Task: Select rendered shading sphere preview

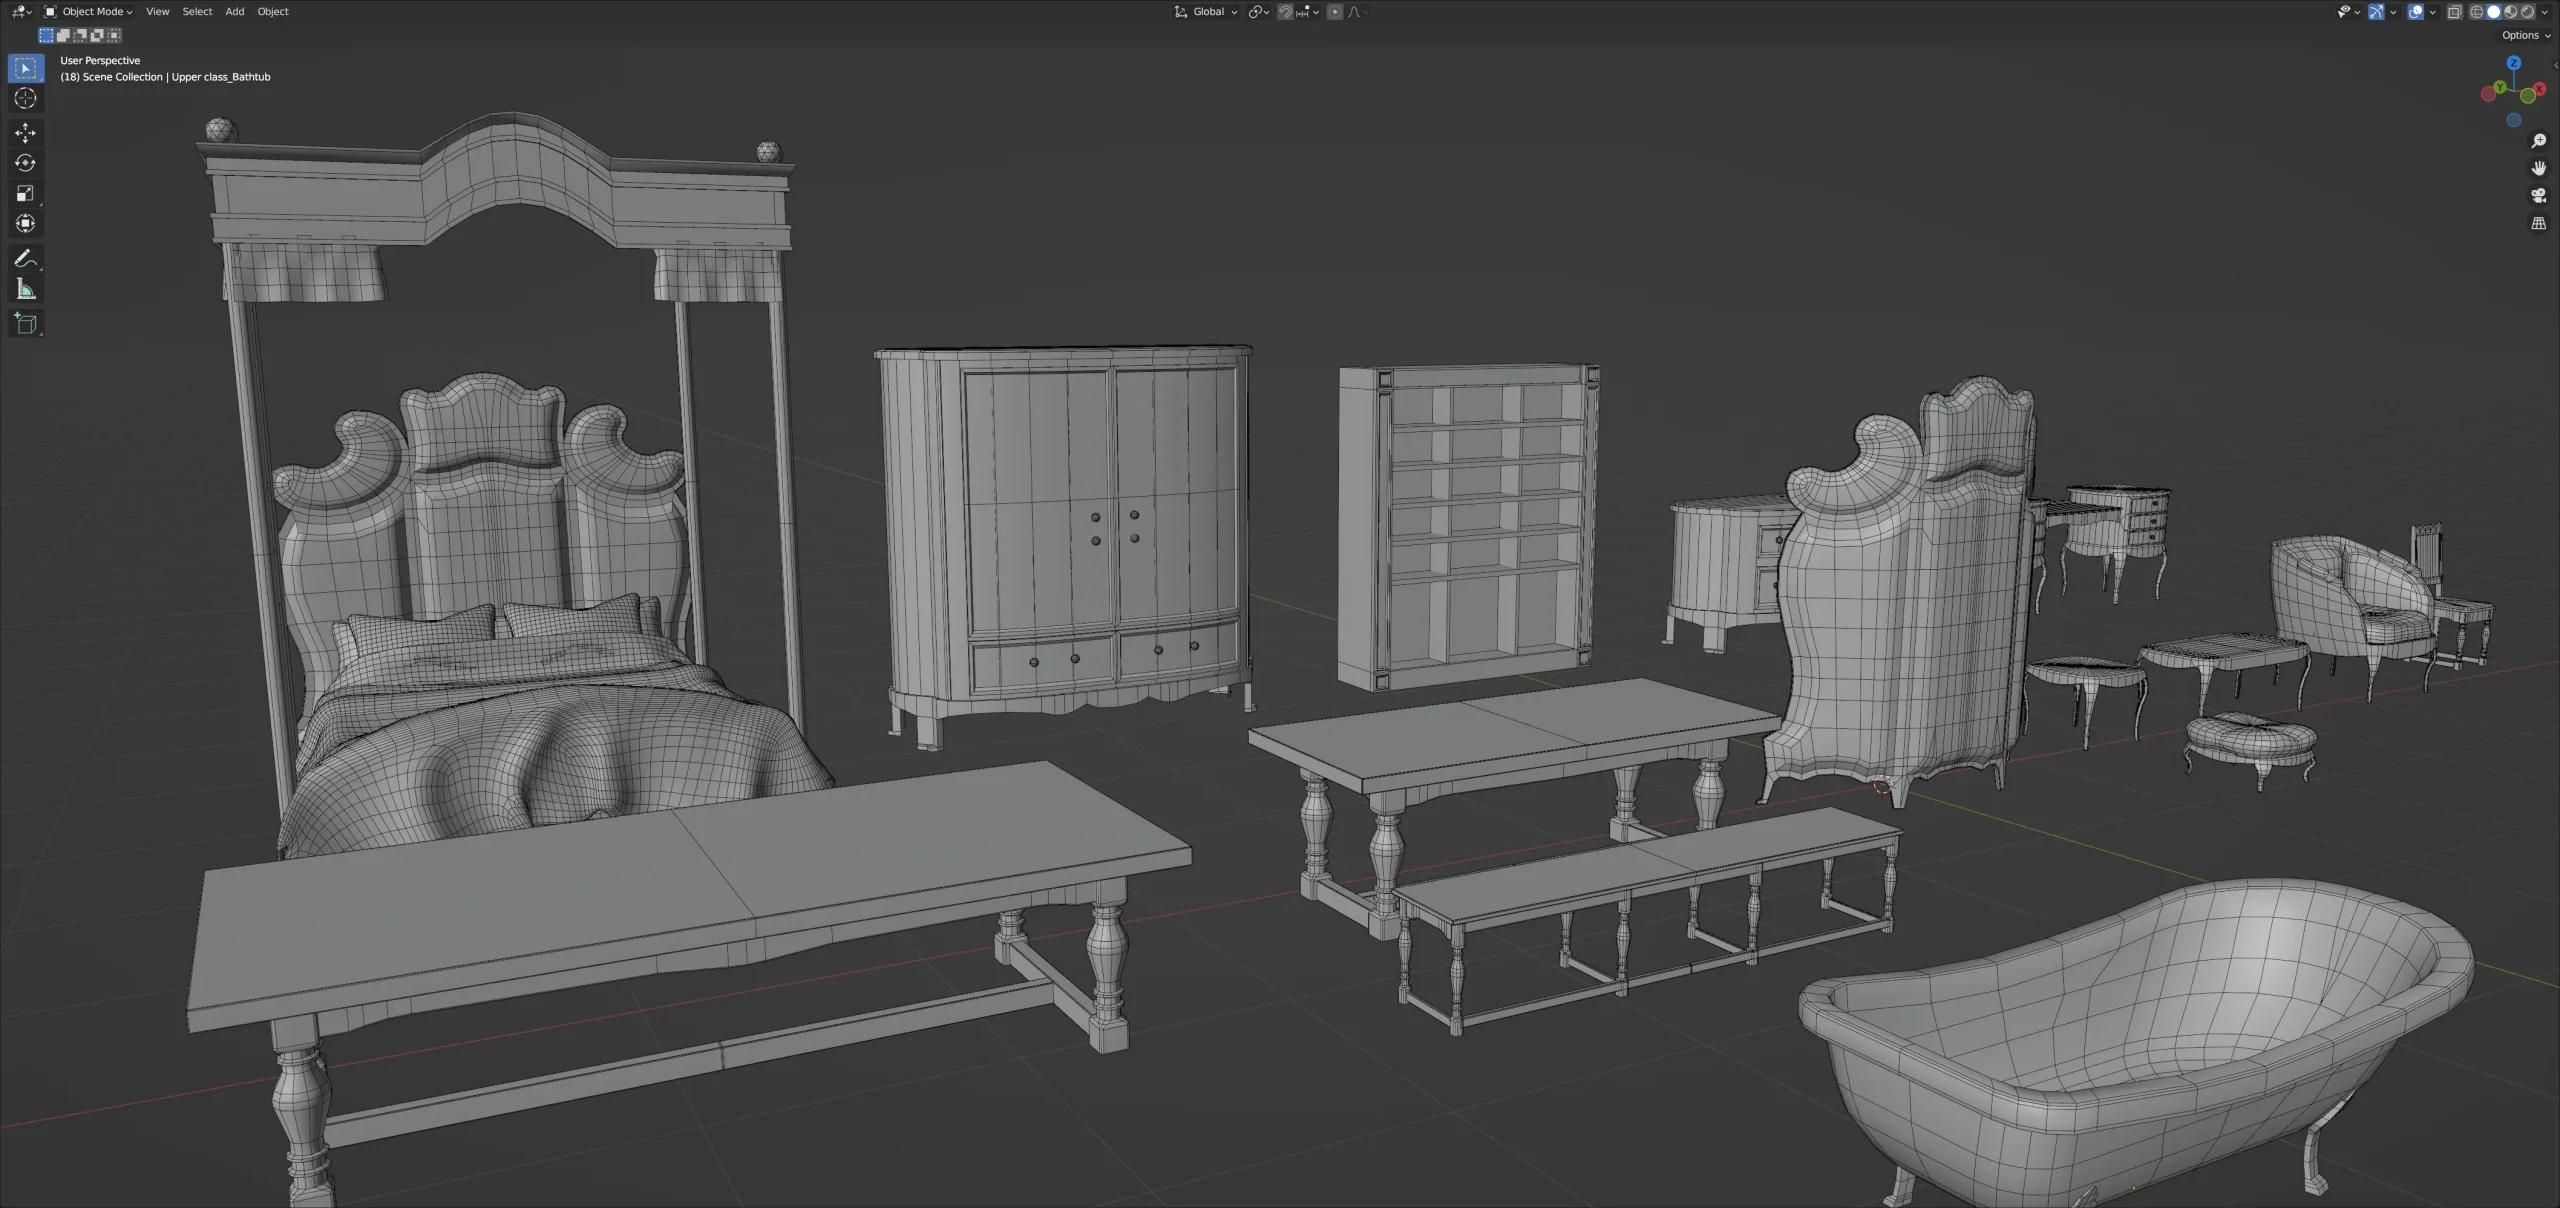Action: tap(2528, 11)
